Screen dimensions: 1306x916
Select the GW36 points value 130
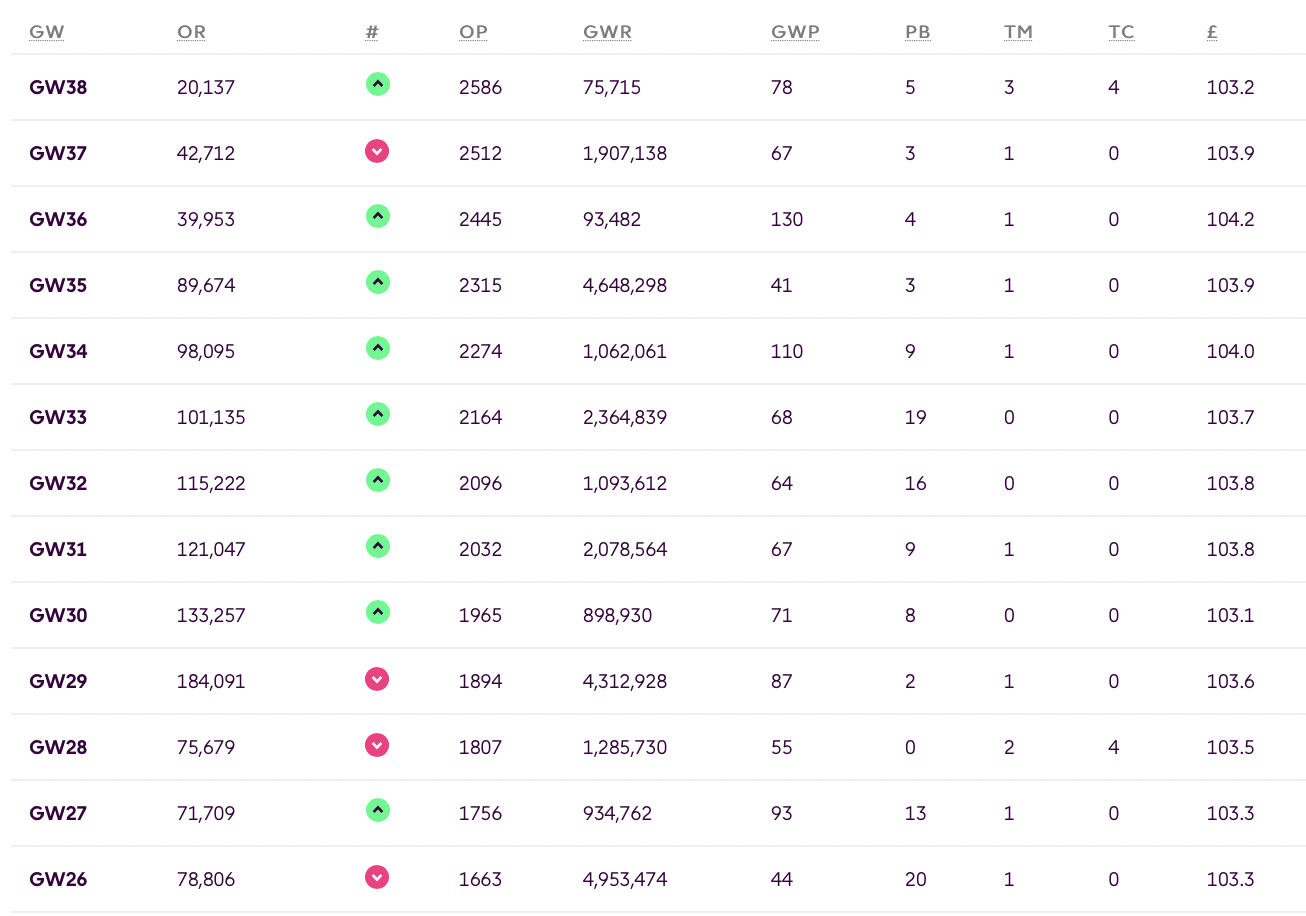pyautogui.click(x=787, y=219)
